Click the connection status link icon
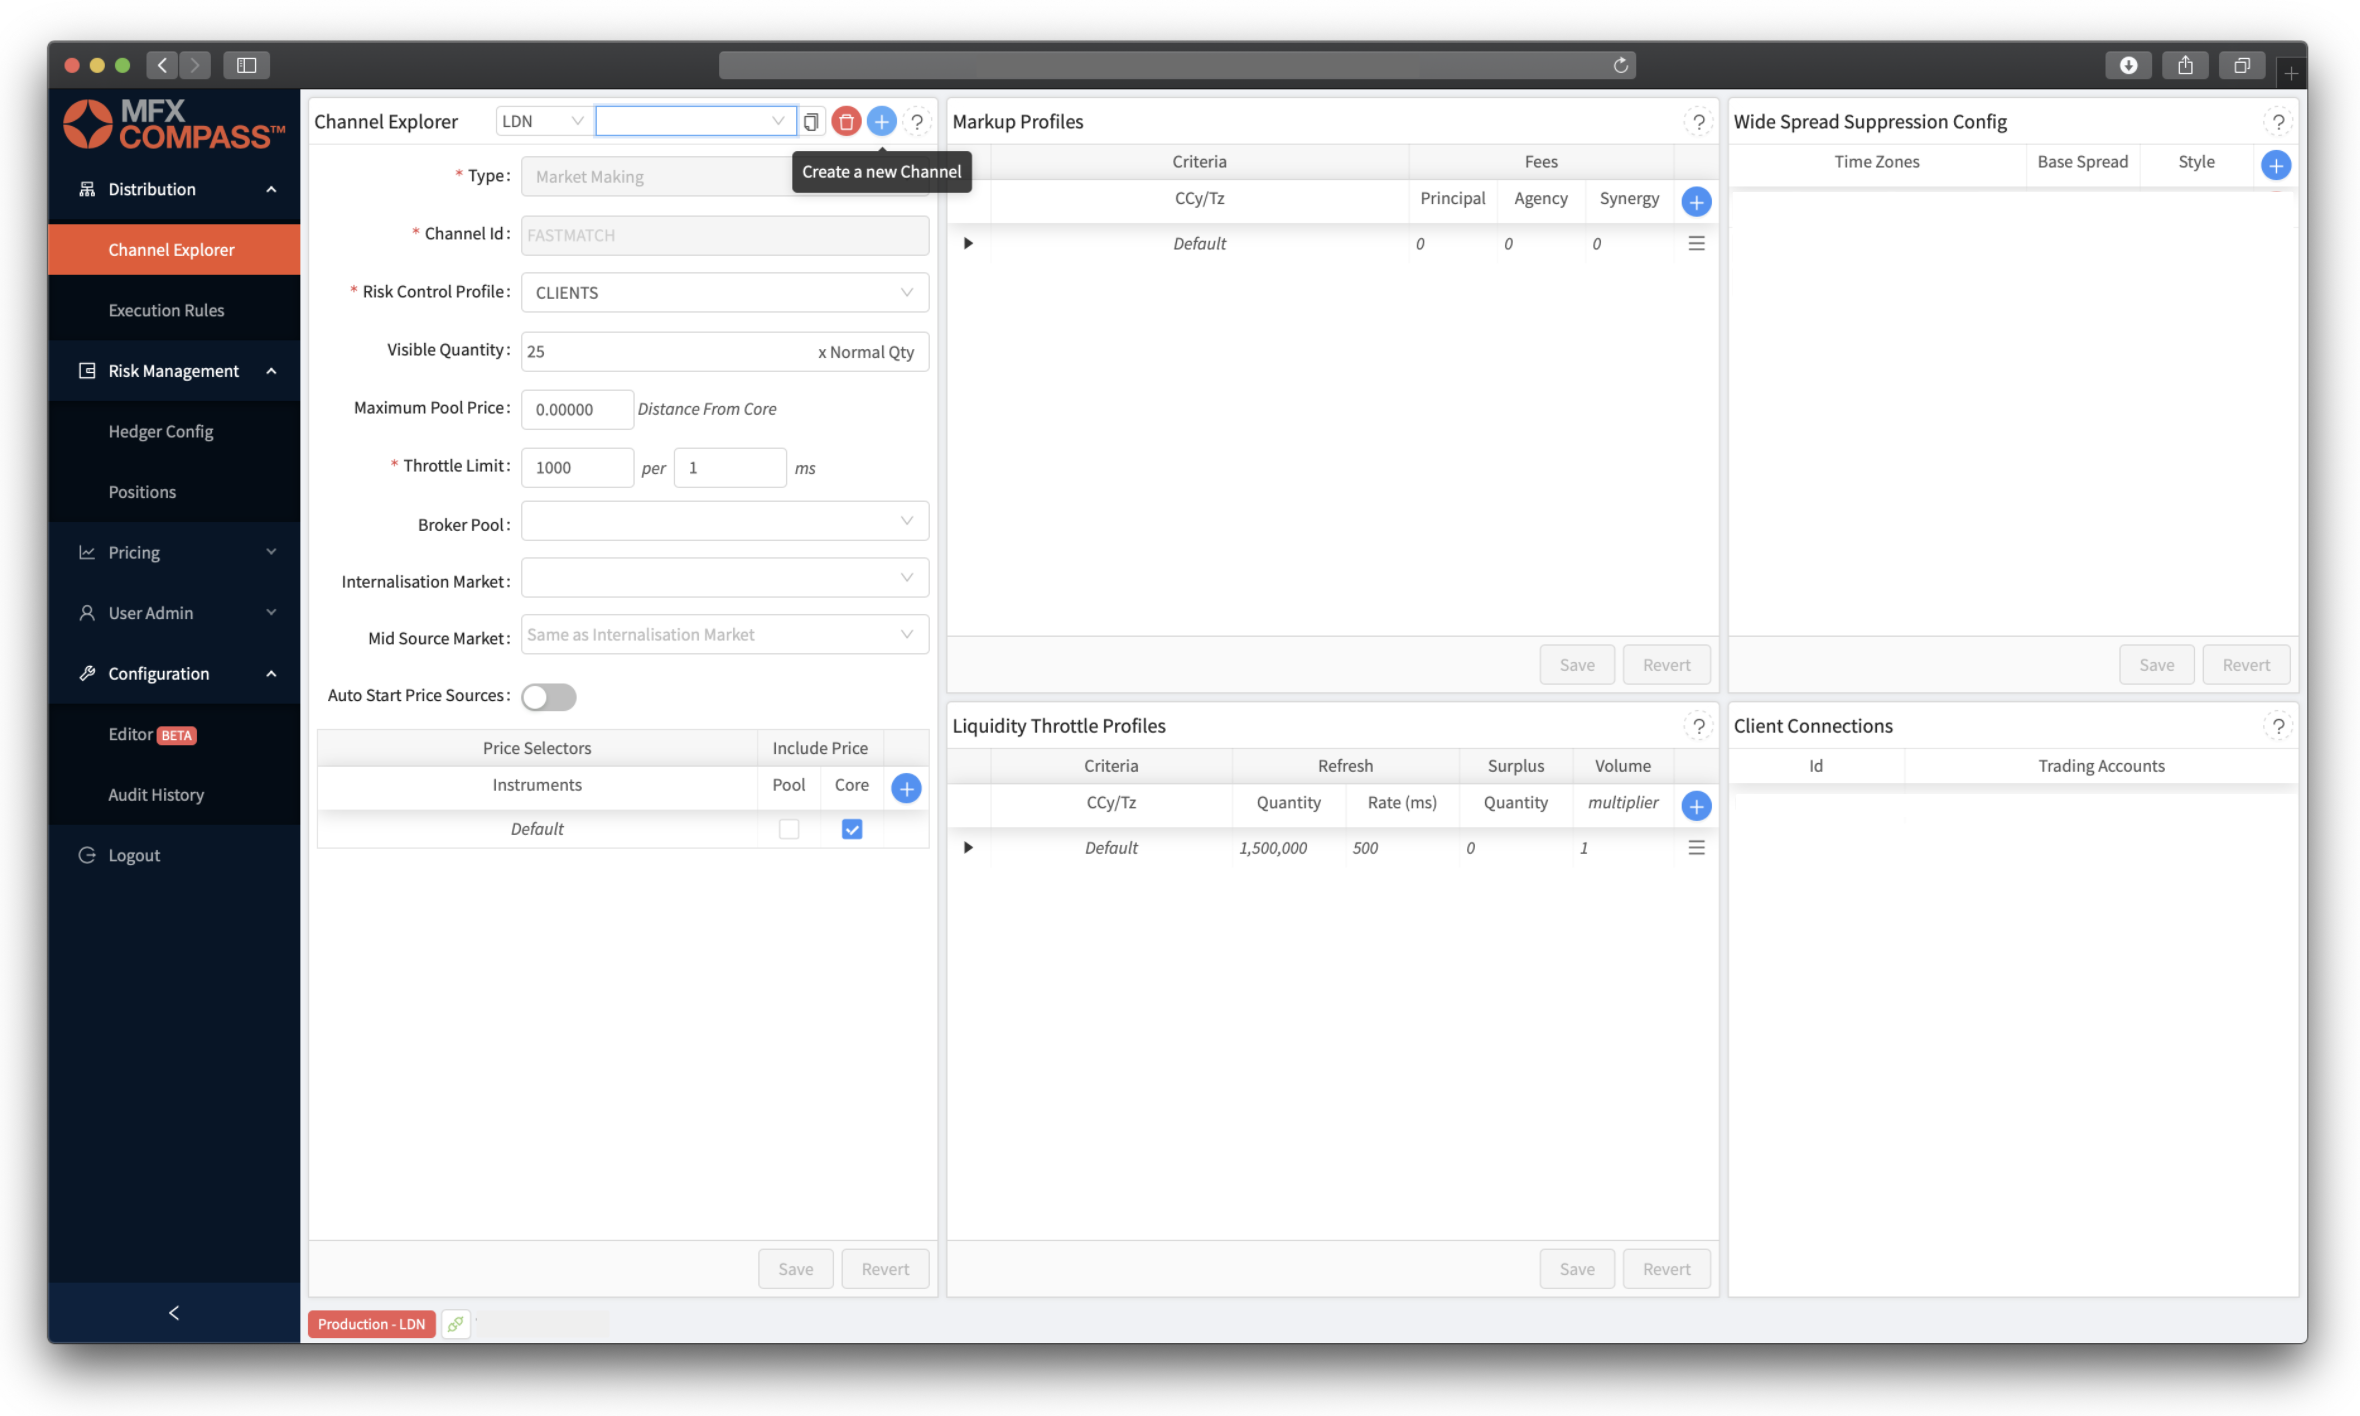The width and height of the screenshot is (2360, 1416). click(x=456, y=1324)
